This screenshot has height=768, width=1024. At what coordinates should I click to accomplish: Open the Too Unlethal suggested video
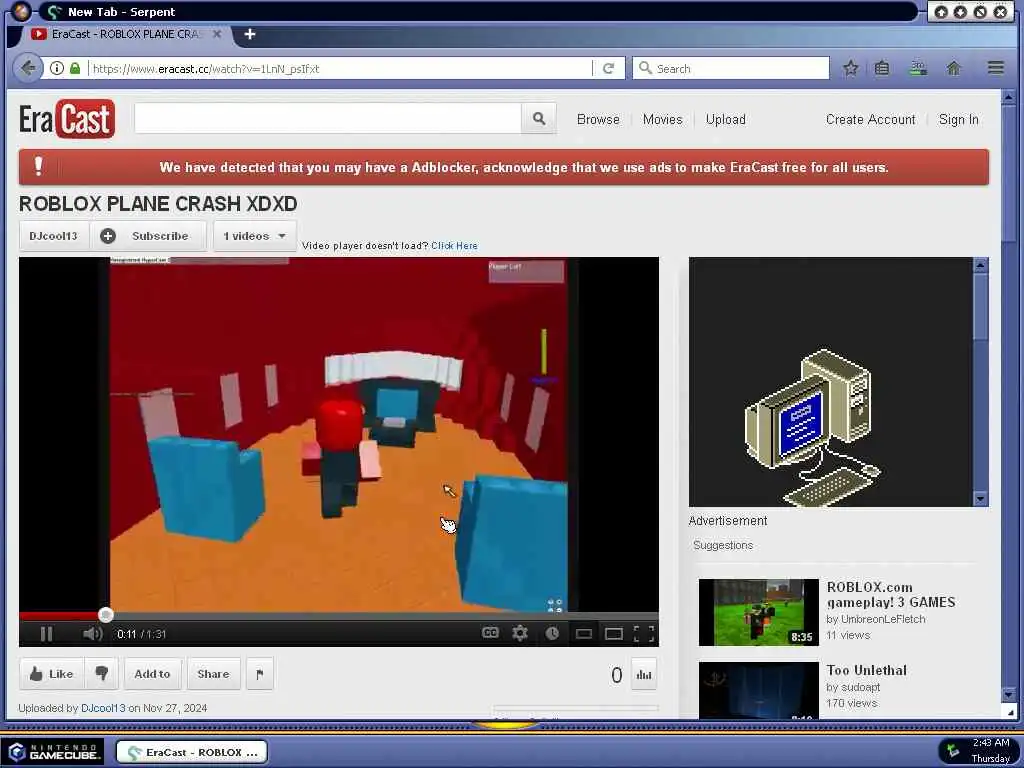click(867, 670)
